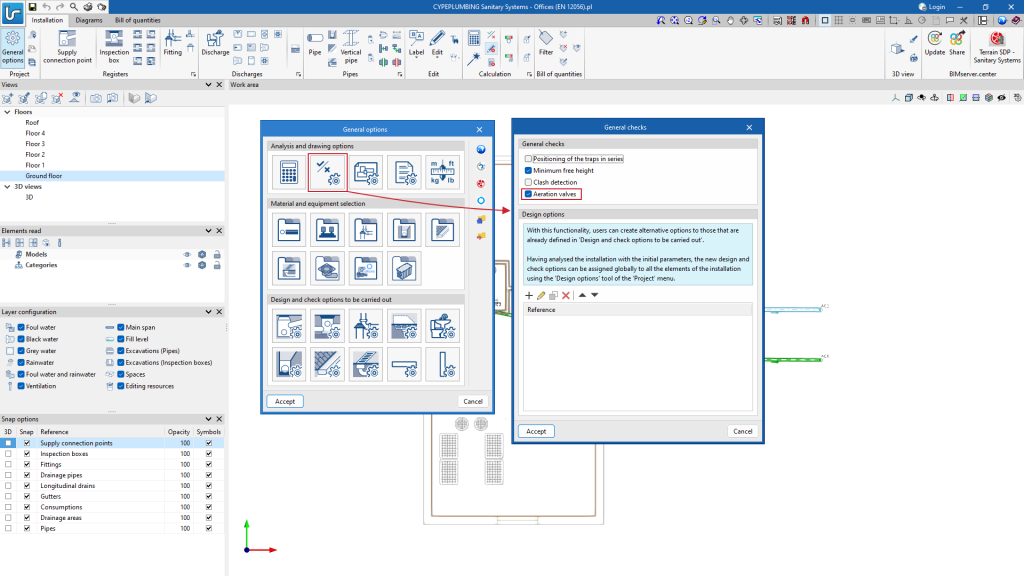Screen dimensions: 1024x576
Task: Switch to Bill of quantities tab
Action: pyautogui.click(x=138, y=20)
